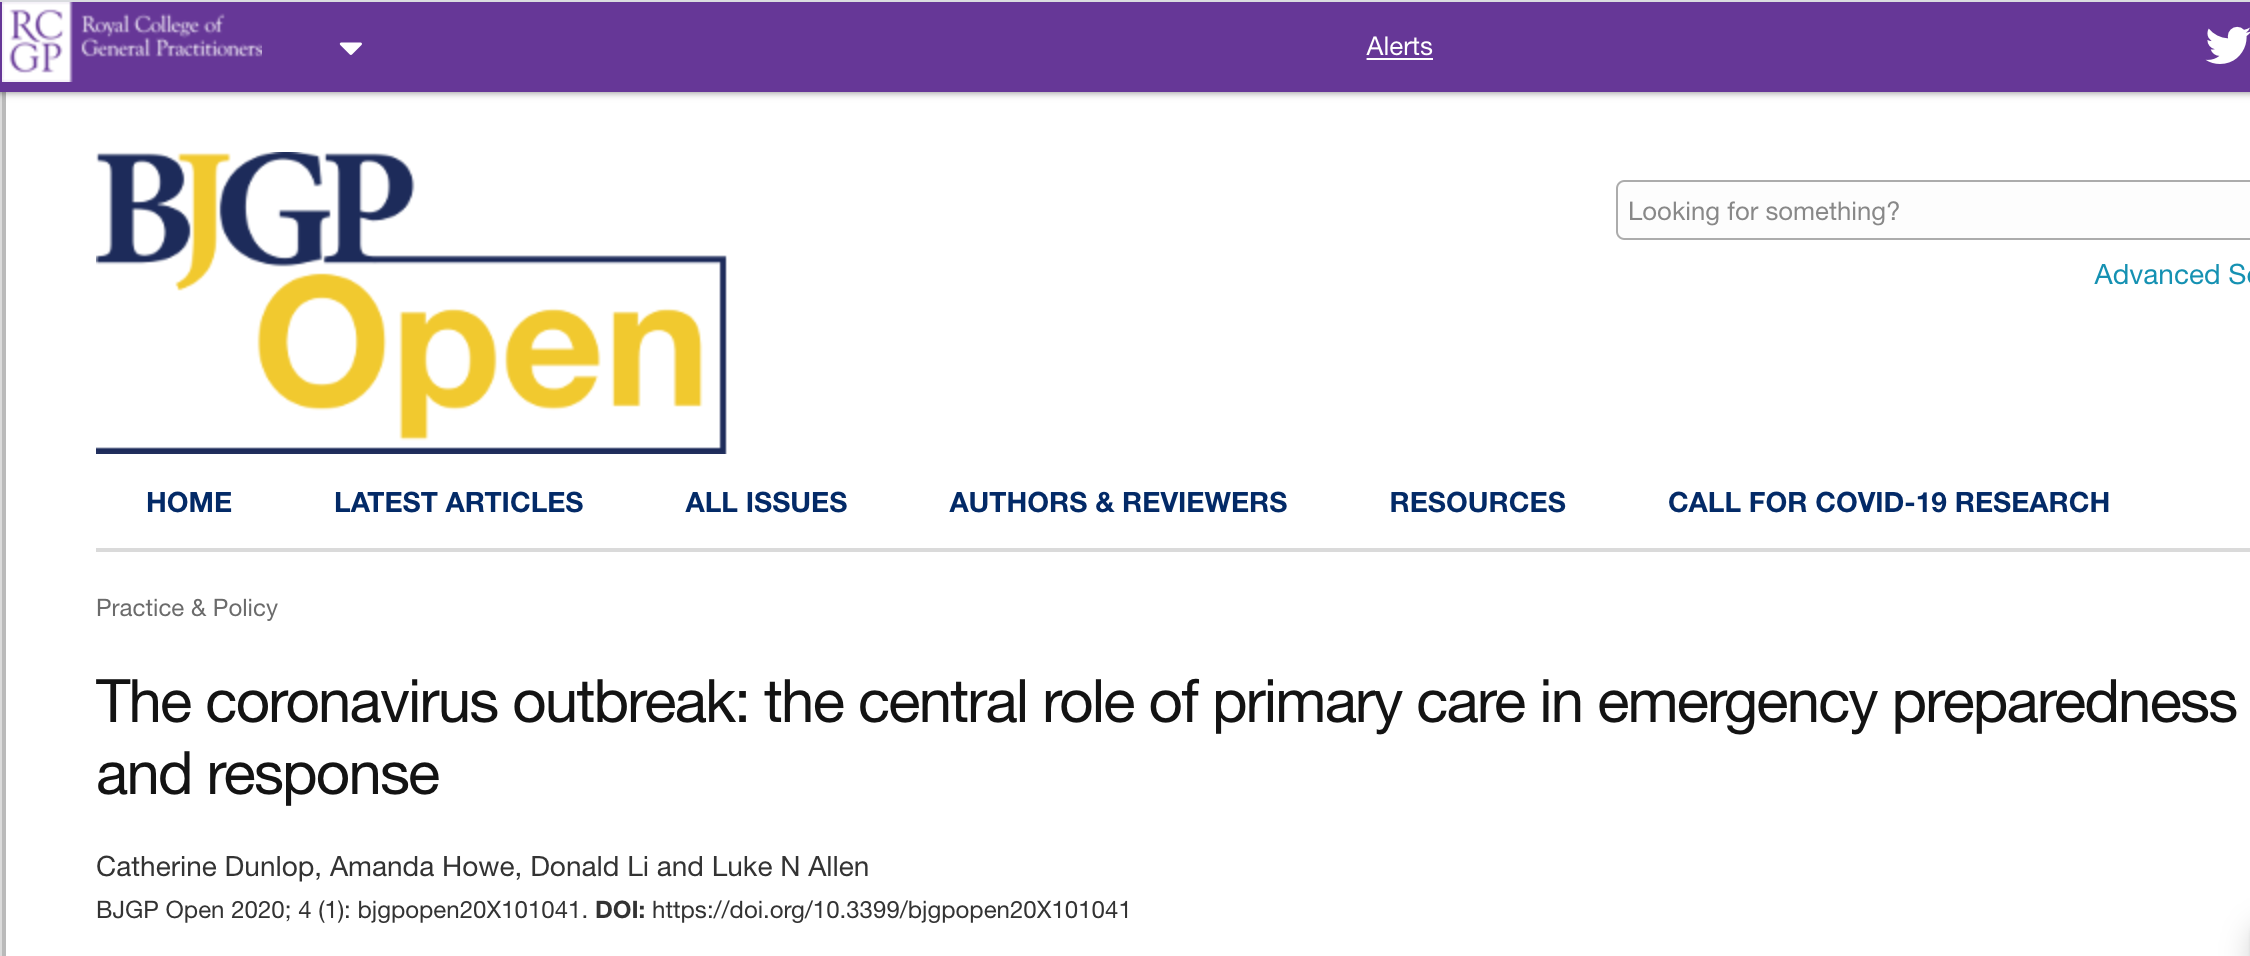Open the Alerts link

(x=1399, y=47)
